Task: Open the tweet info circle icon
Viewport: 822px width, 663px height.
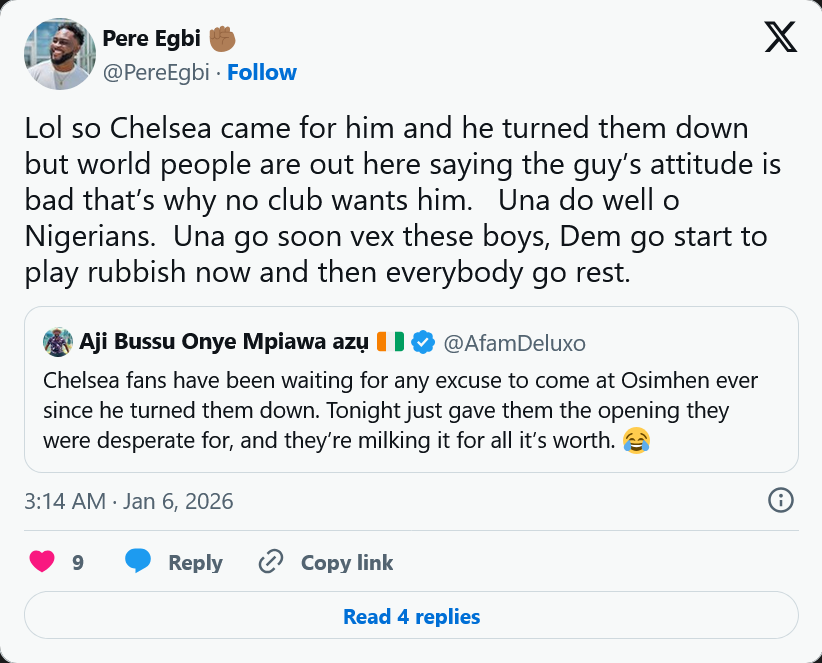Action: coord(780,500)
